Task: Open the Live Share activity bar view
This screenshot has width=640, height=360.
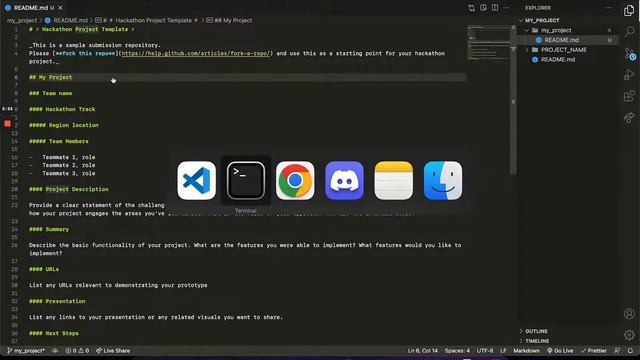Action: pyautogui.click(x=629, y=118)
